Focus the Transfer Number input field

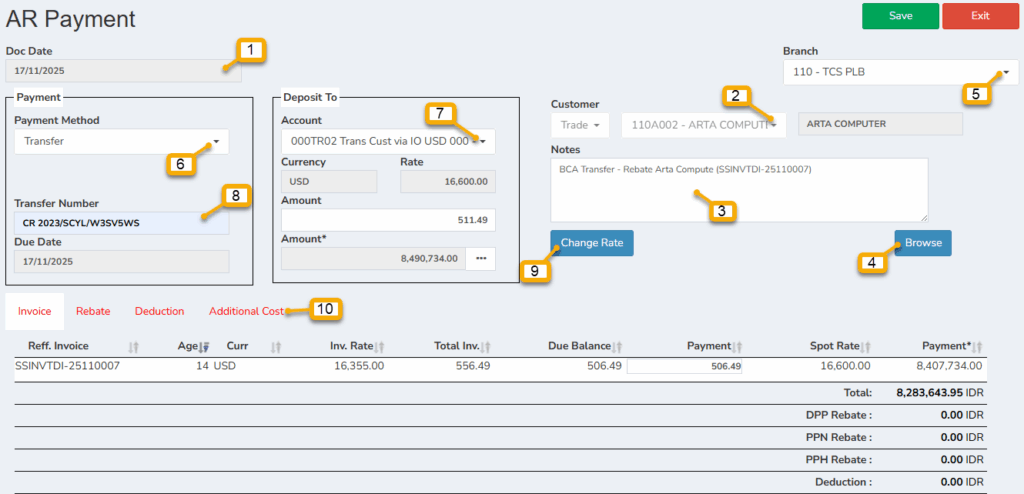tap(121, 223)
